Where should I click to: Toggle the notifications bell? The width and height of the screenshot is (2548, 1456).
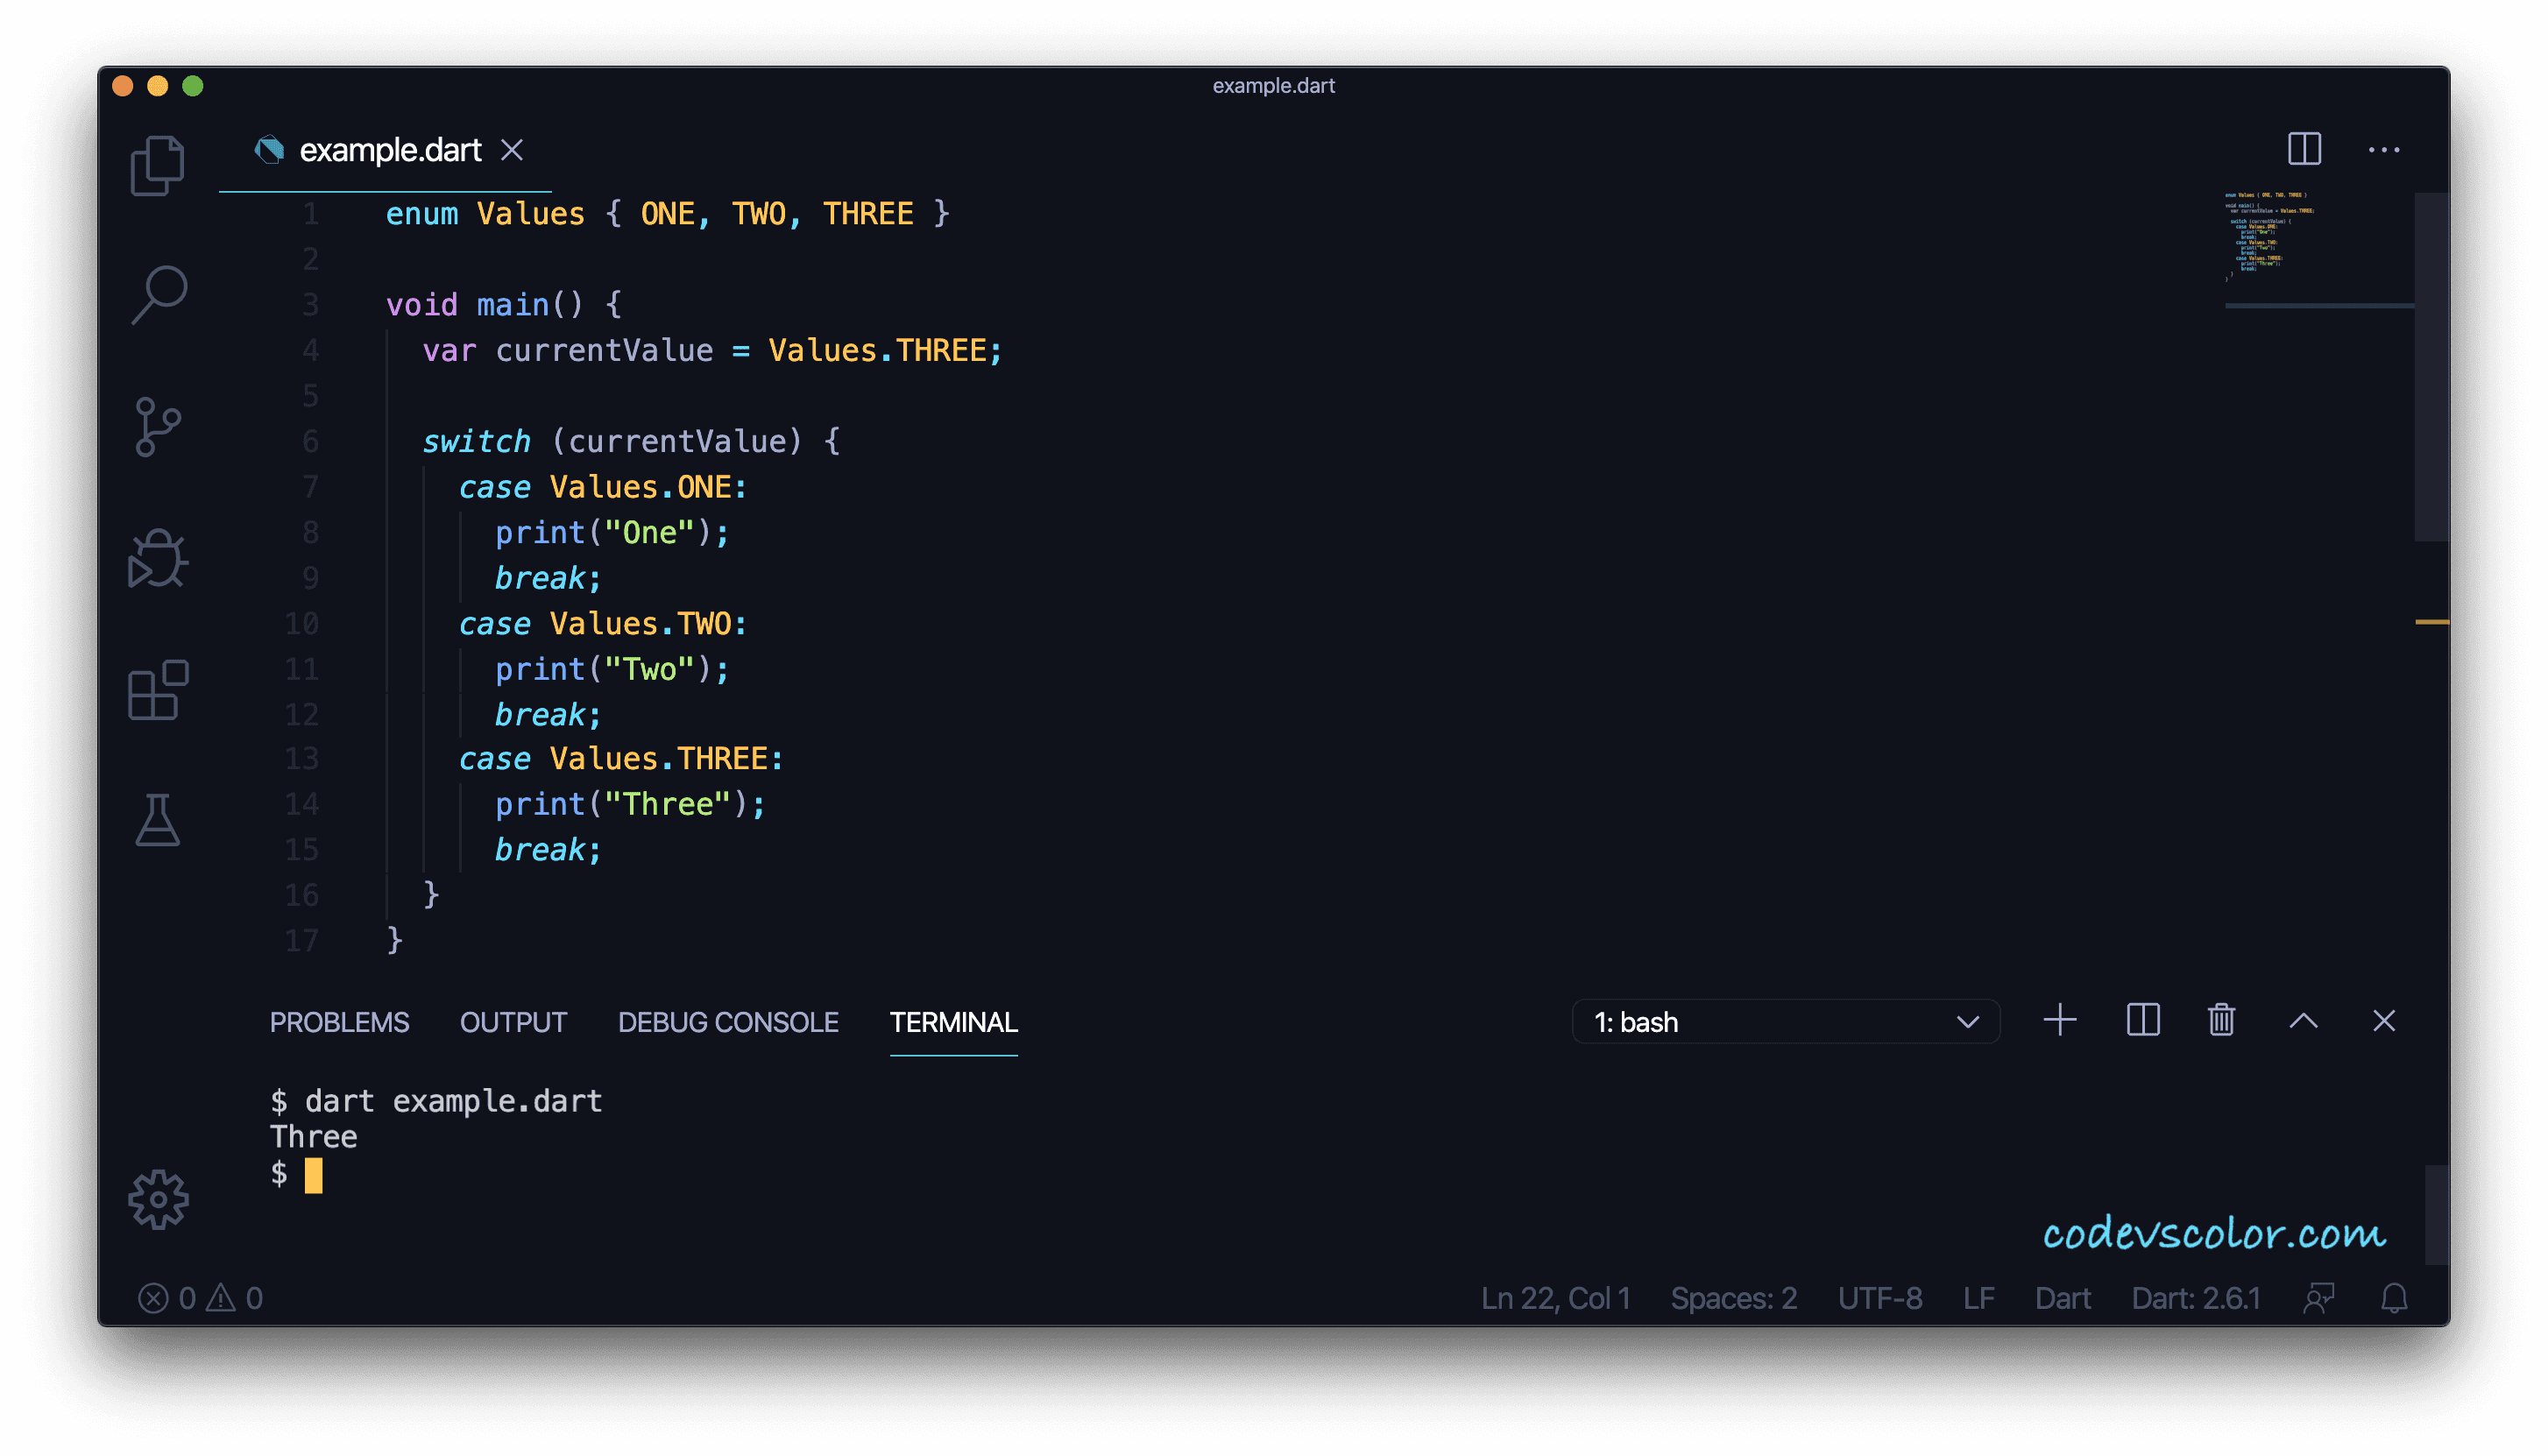coord(2394,1297)
